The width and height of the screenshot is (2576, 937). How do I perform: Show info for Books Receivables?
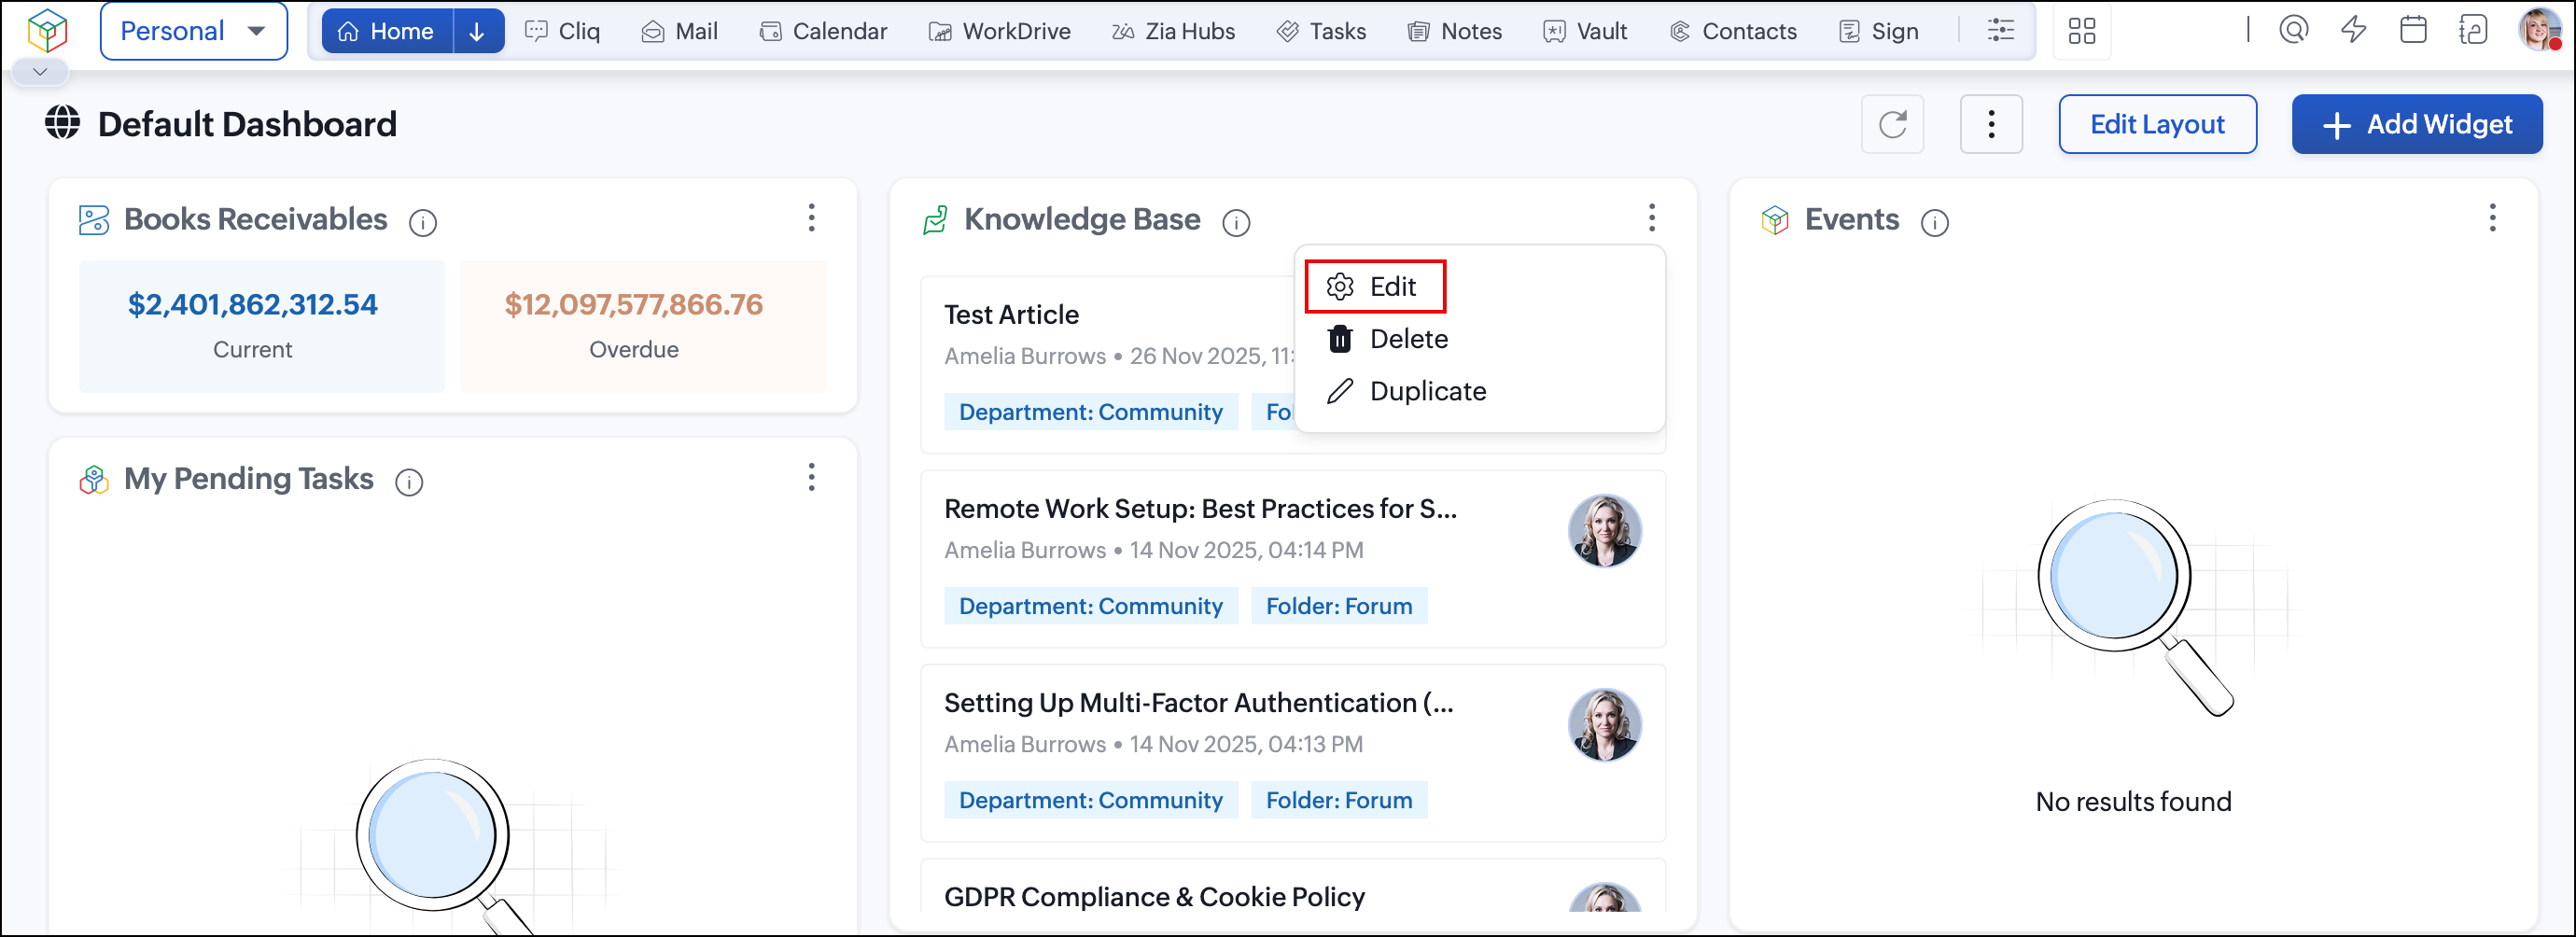[x=423, y=223]
